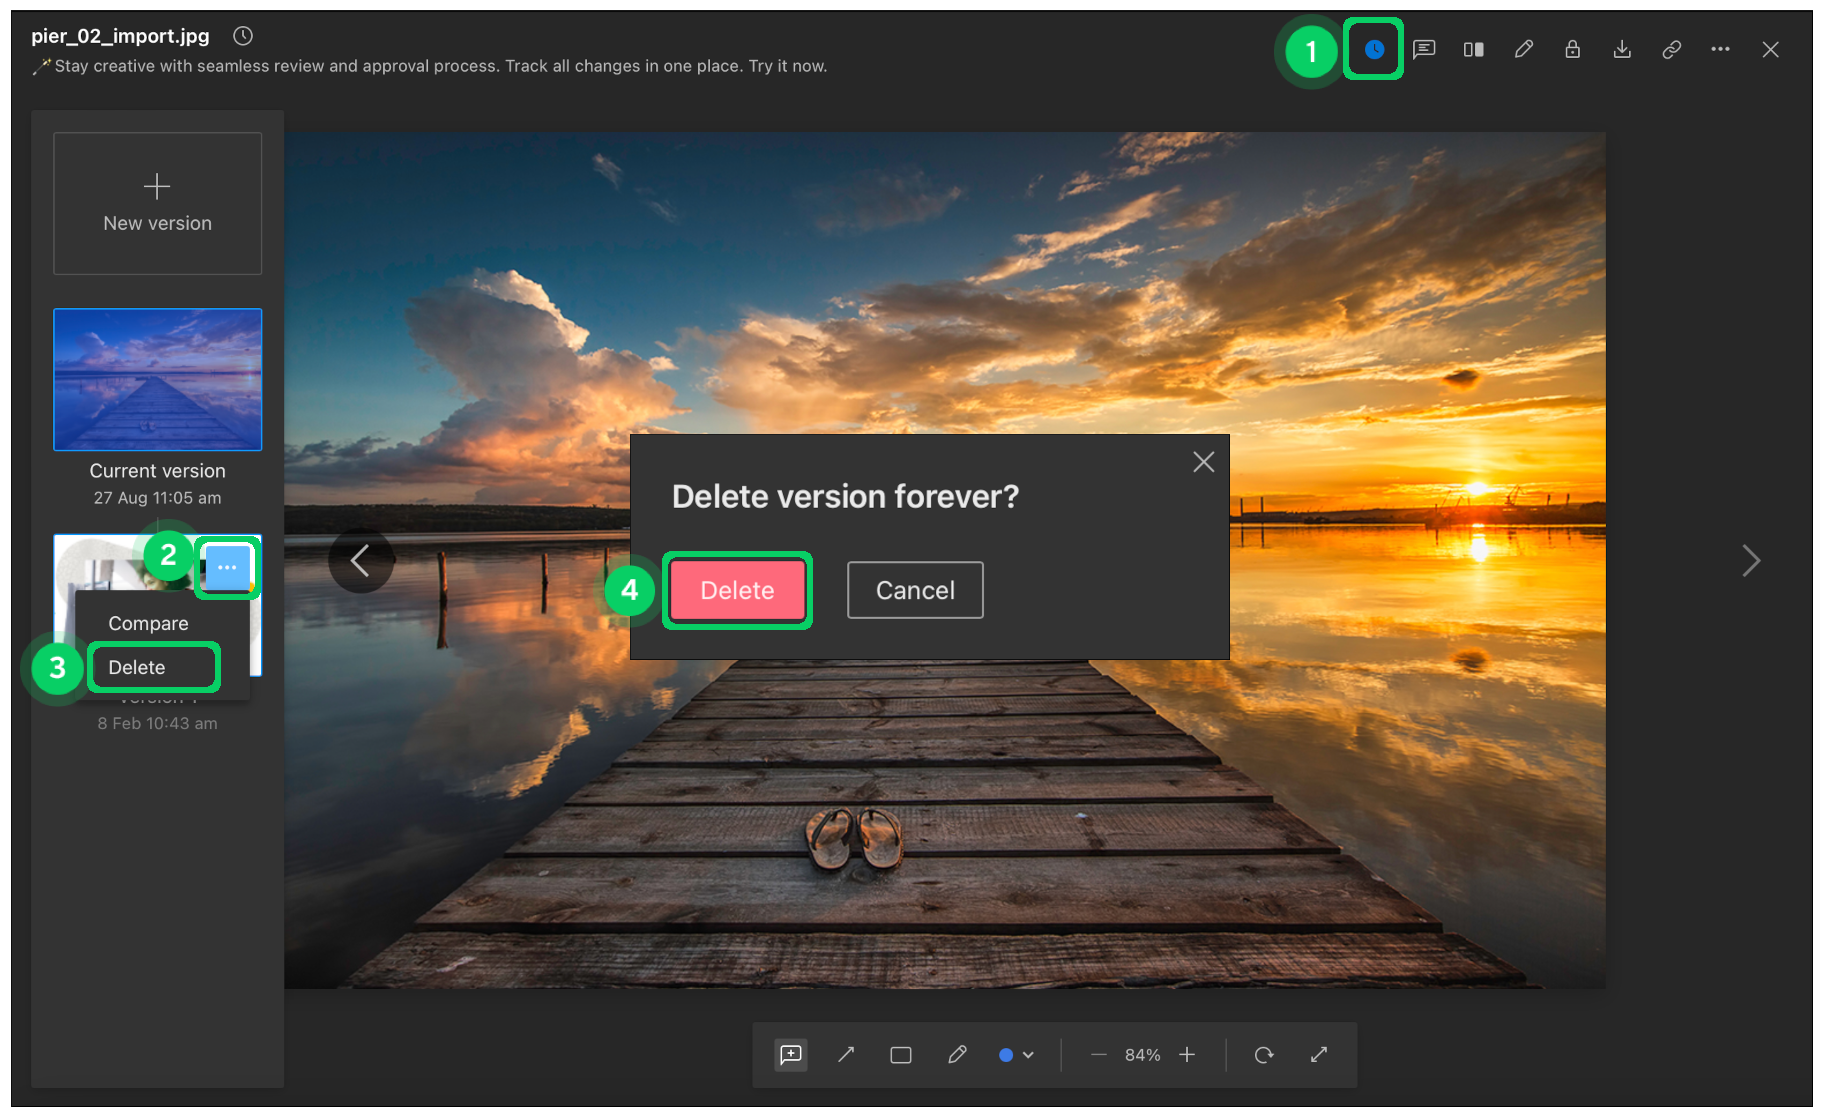Toggle the lock file icon
Image resolution: width=1824 pixels, height=1119 pixels.
(1572, 49)
